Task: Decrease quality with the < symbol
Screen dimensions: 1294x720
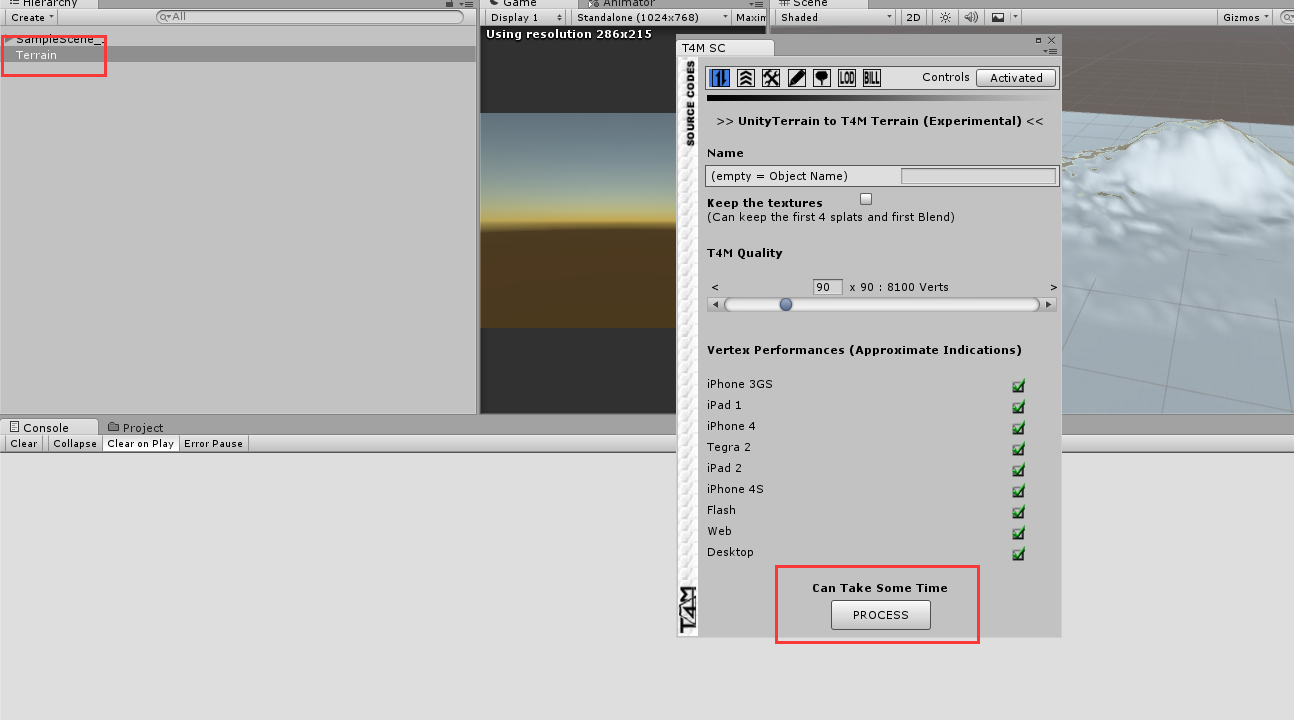Action: [x=715, y=287]
